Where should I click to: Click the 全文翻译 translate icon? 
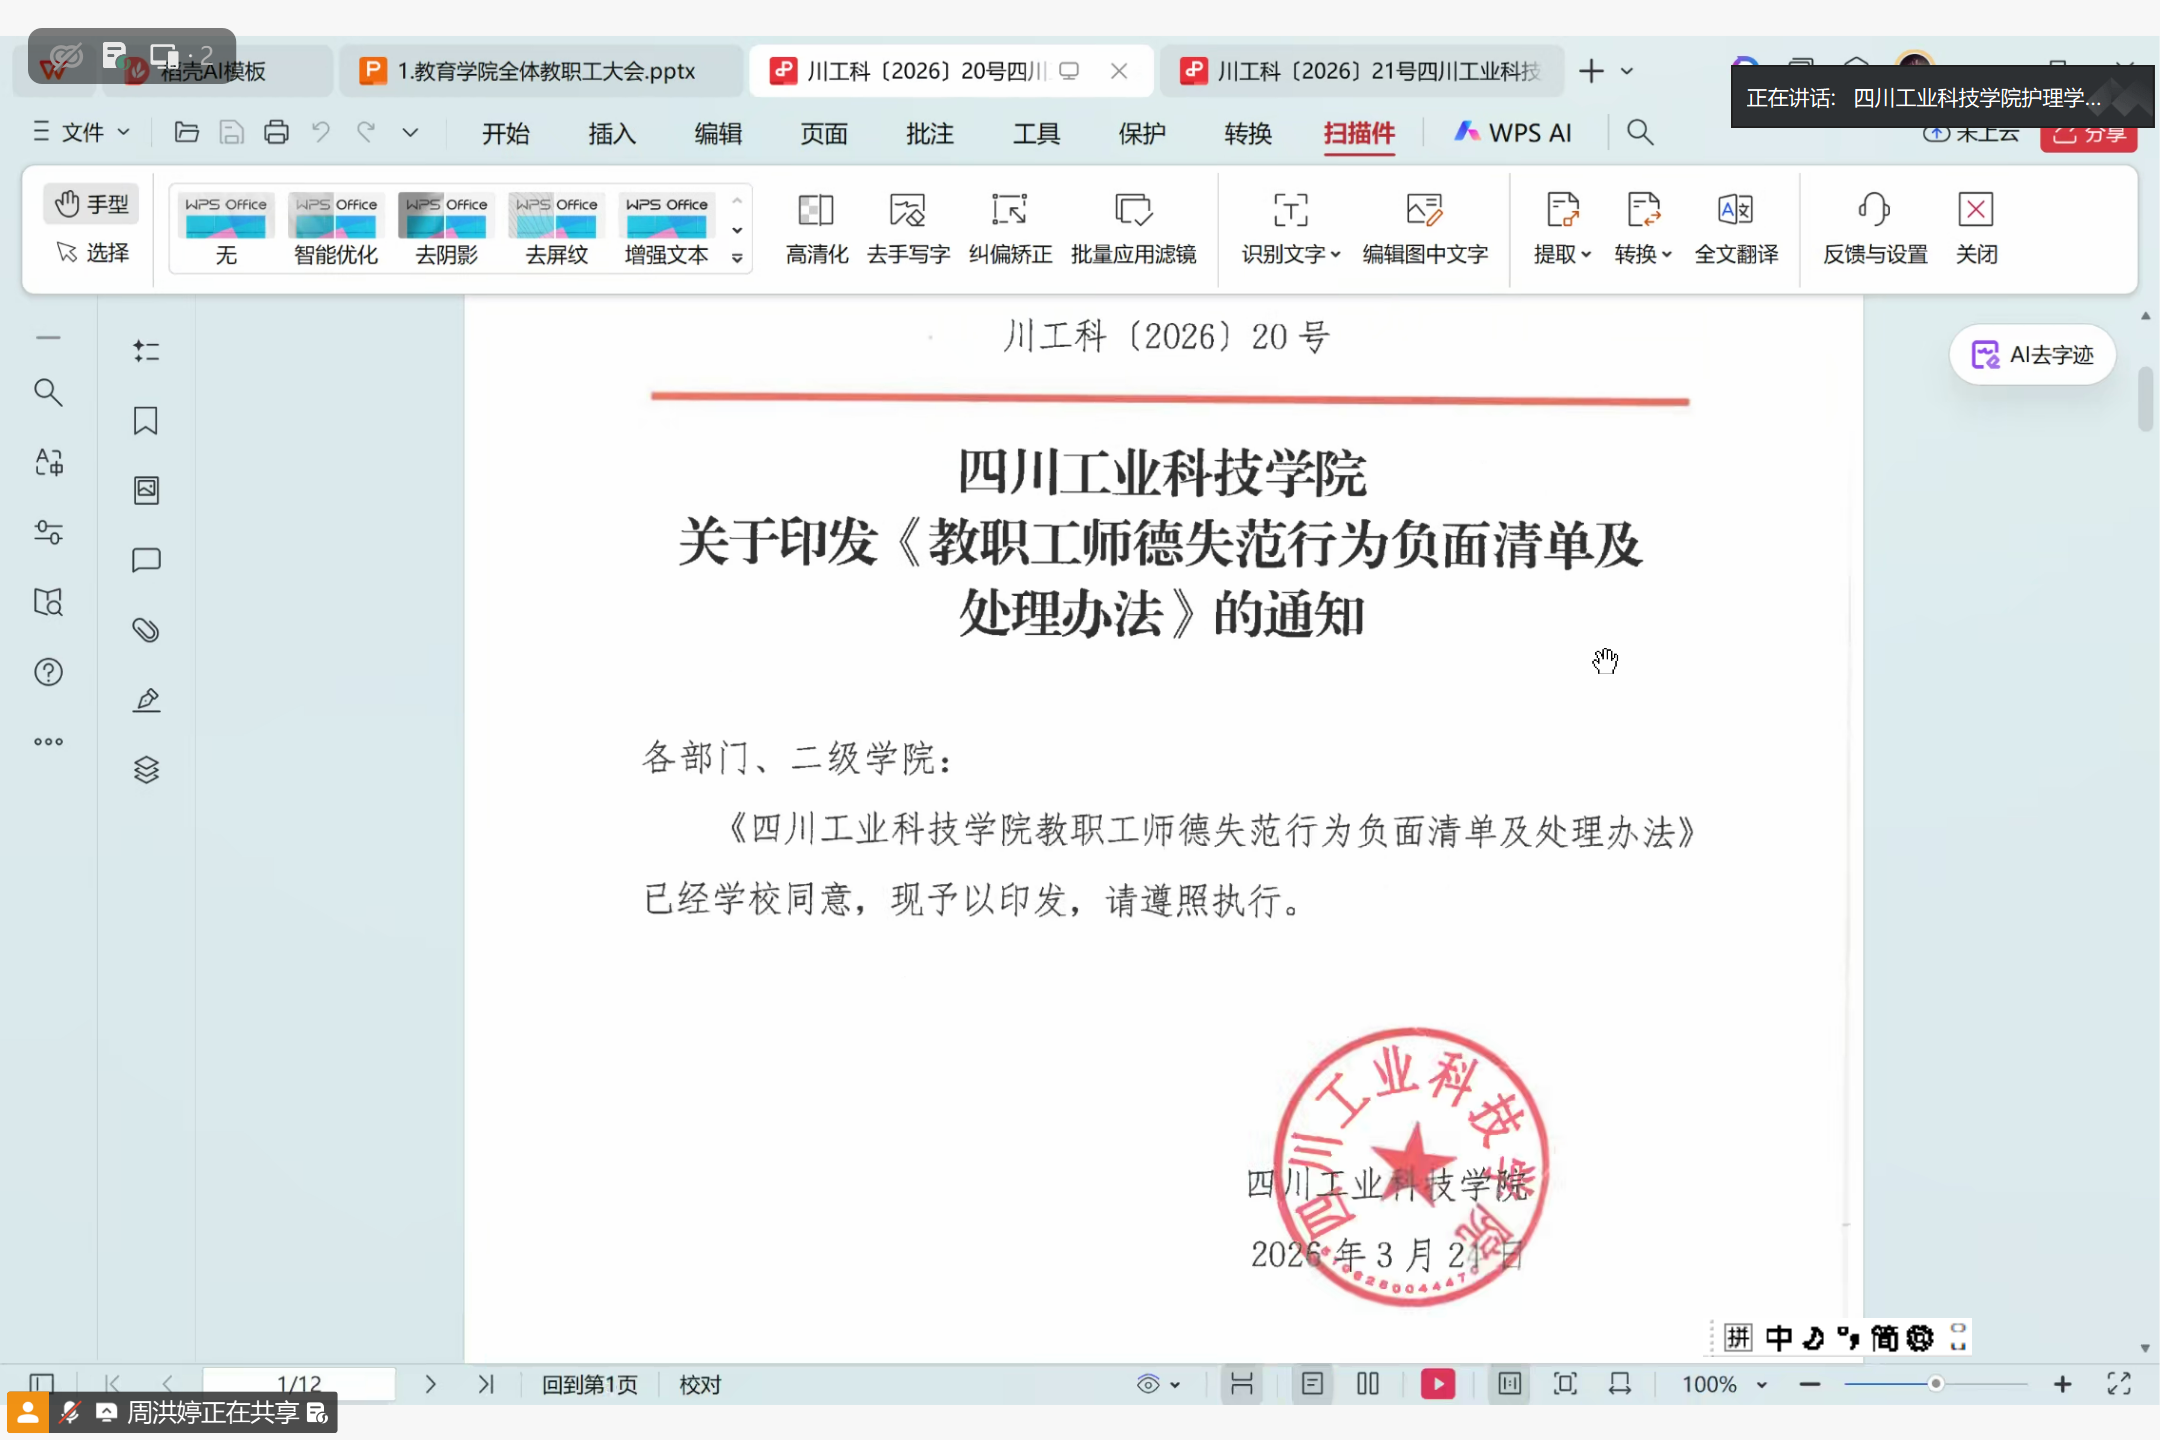[1735, 211]
